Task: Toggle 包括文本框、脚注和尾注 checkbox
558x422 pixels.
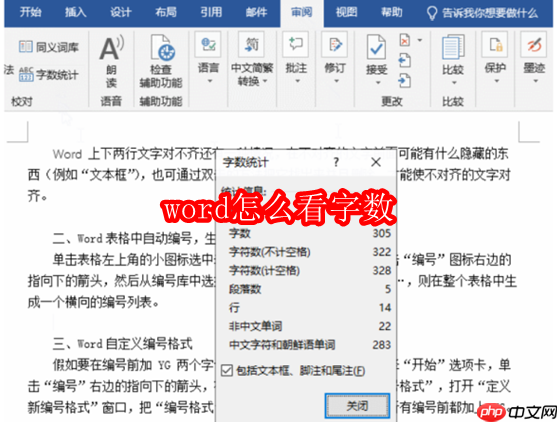Action: [227, 370]
